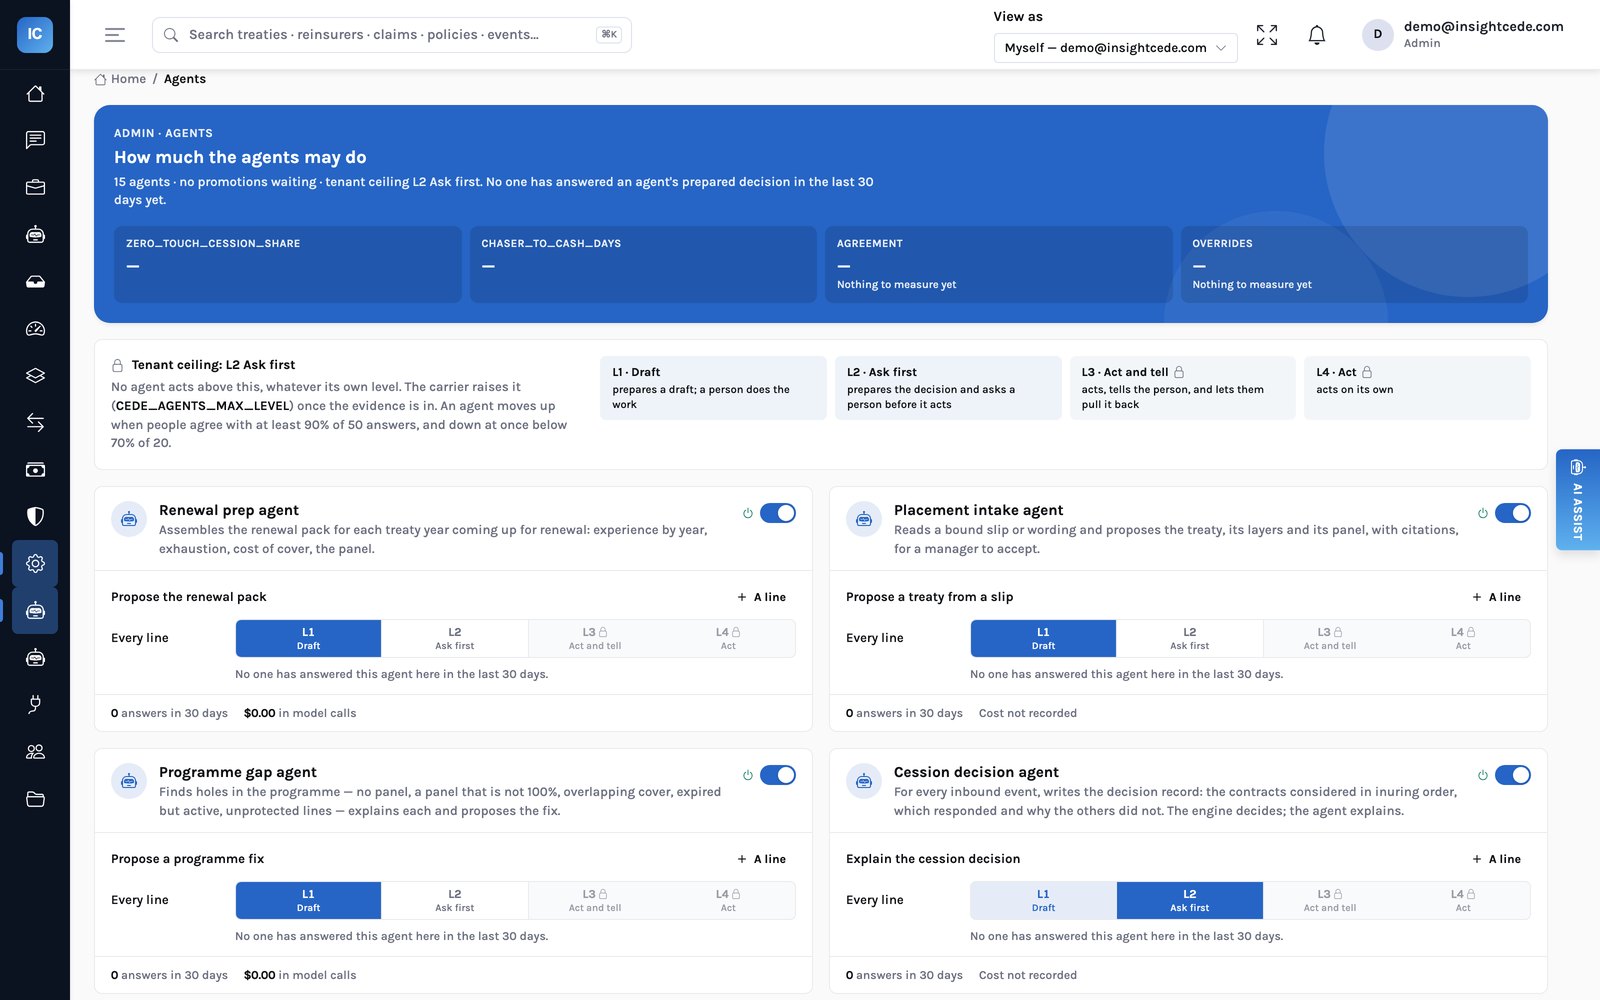The image size is (1600, 1000).
Task: Add a line under Explain the cession decision
Action: pos(1497,859)
